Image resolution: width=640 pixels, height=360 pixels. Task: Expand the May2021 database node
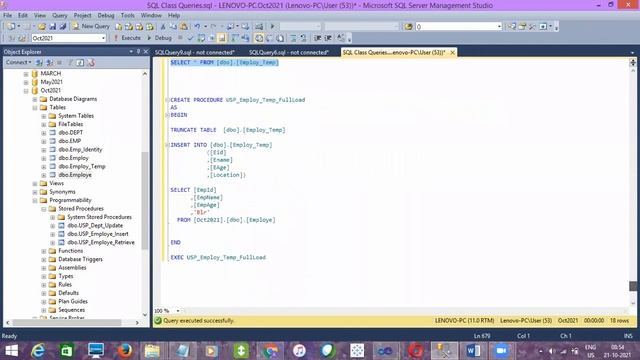coord(26,82)
